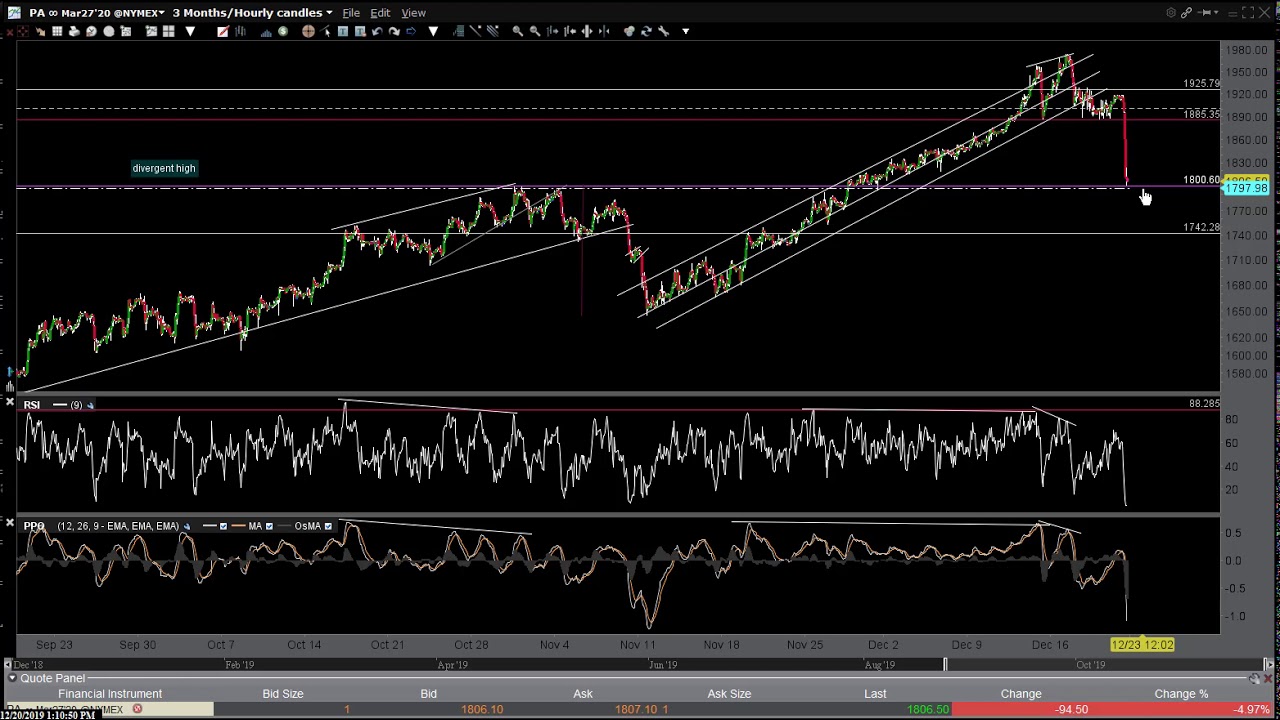Click the chain link icon in the title bar
Viewport: 1280px width, 720px height.
pos(1186,13)
